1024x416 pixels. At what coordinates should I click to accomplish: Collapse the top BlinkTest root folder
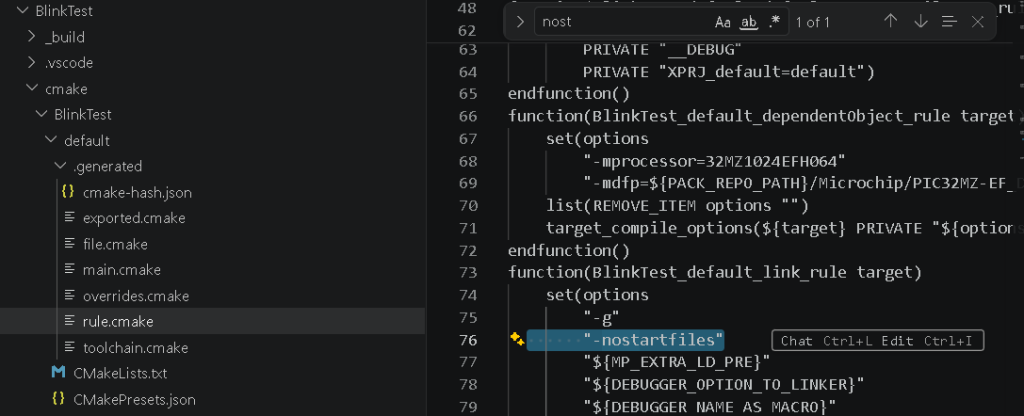click(x=22, y=11)
